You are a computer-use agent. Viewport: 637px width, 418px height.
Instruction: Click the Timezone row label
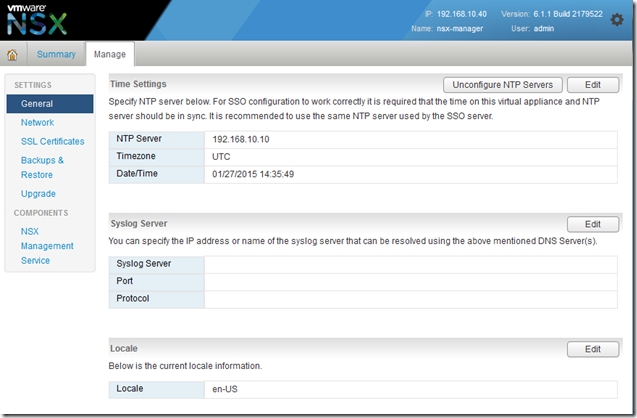pyautogui.click(x=136, y=156)
